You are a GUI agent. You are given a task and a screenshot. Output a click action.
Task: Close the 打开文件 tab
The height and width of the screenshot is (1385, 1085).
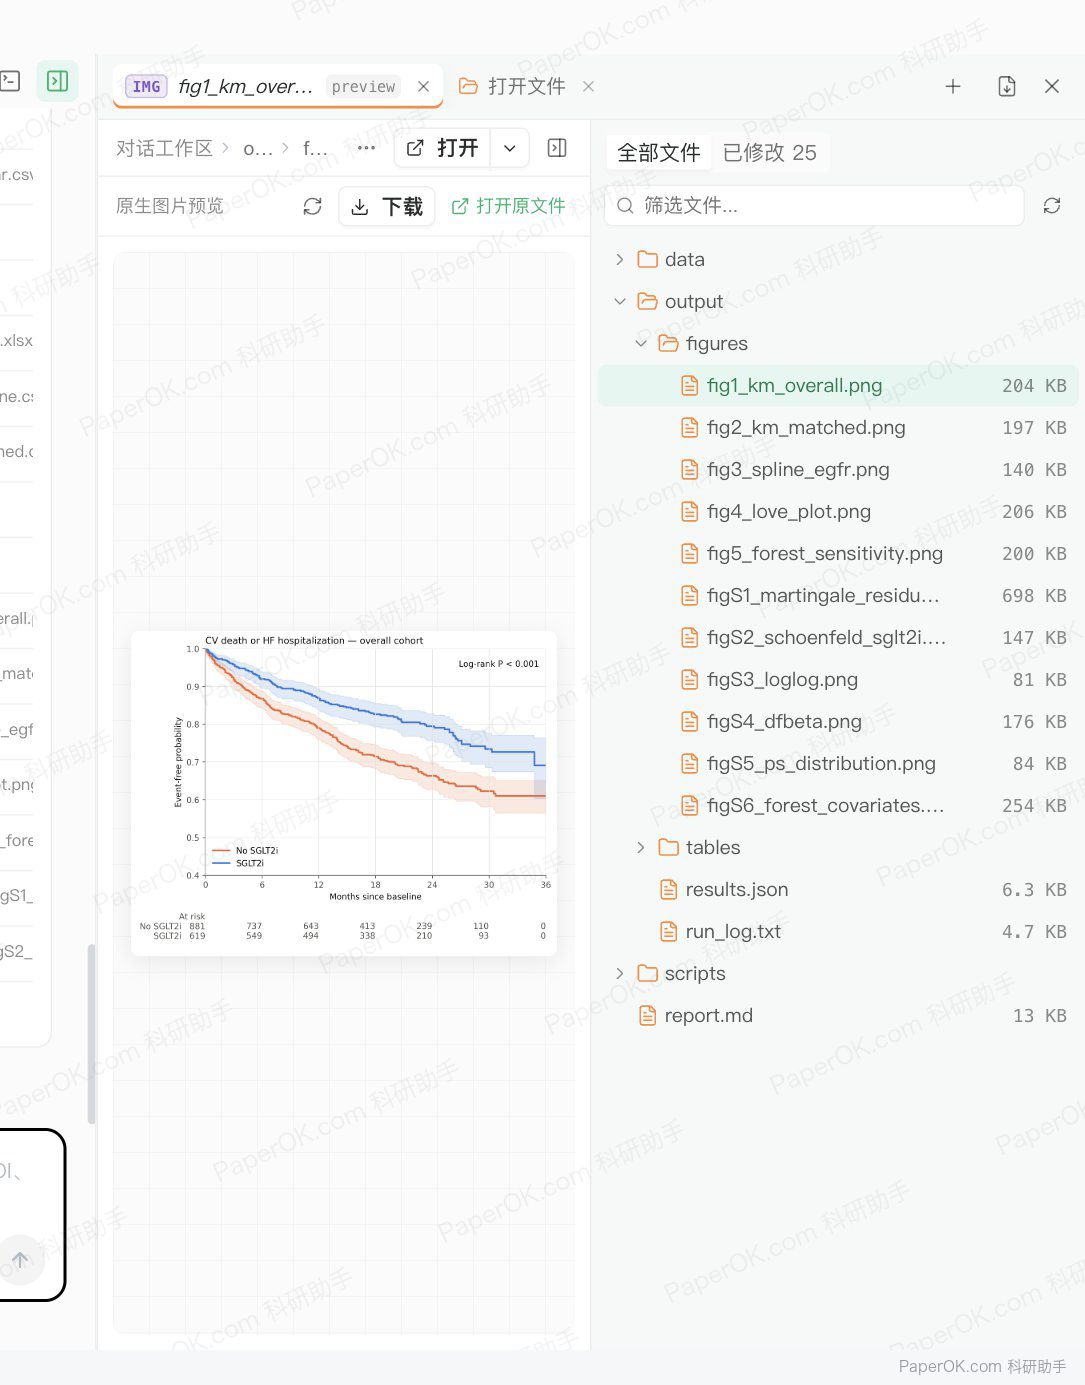point(588,86)
